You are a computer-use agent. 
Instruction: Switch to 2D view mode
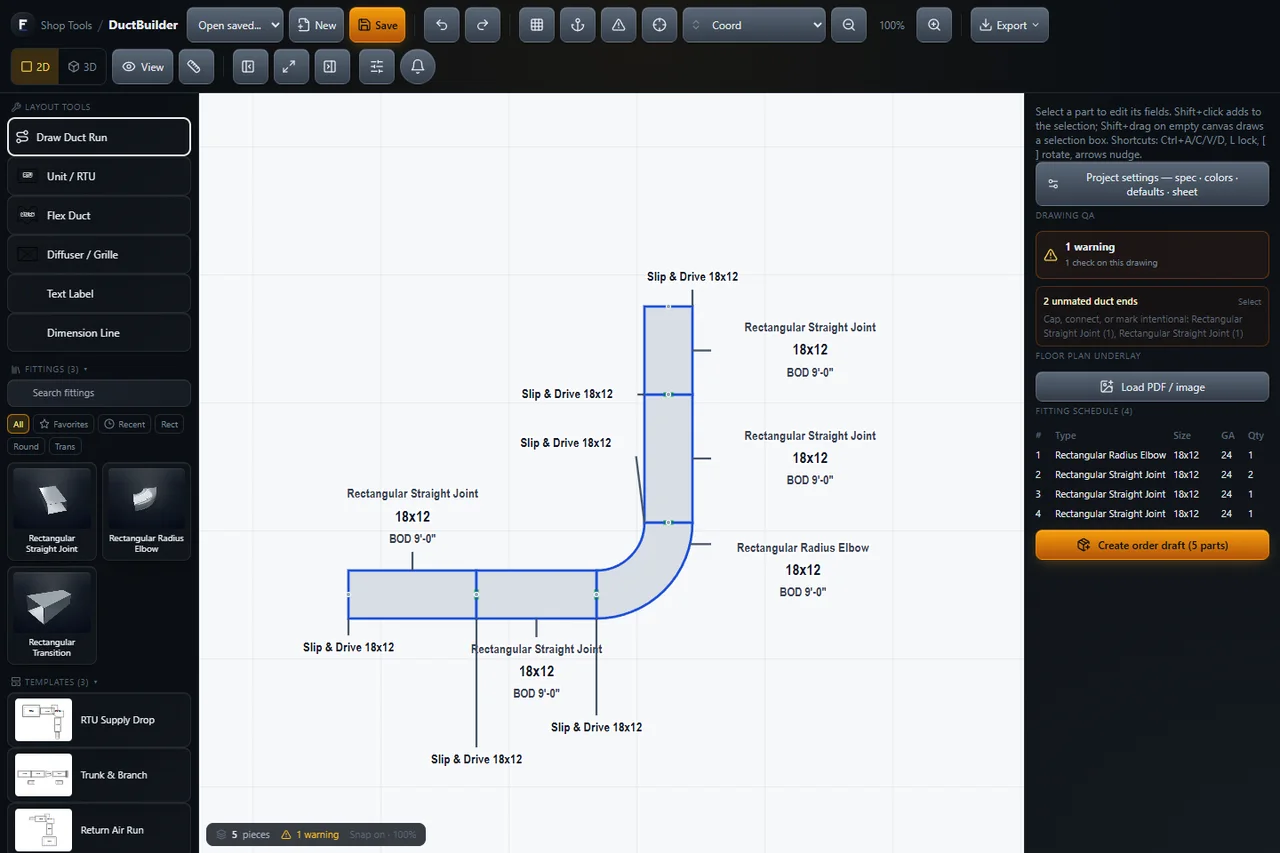(36, 67)
